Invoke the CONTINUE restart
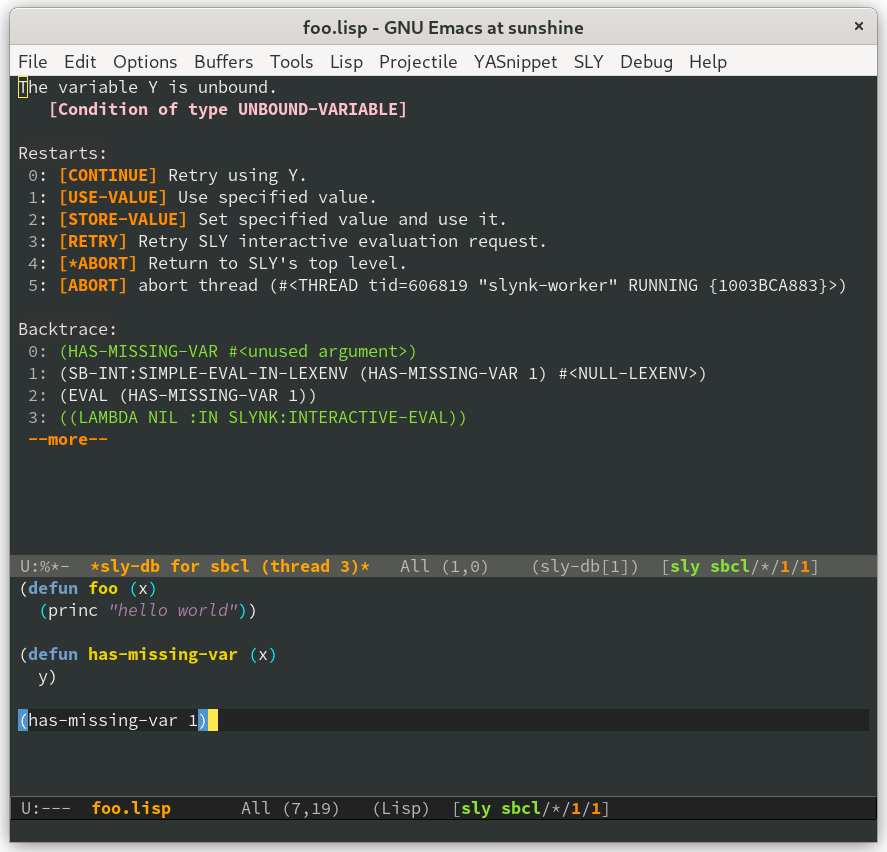 108,176
